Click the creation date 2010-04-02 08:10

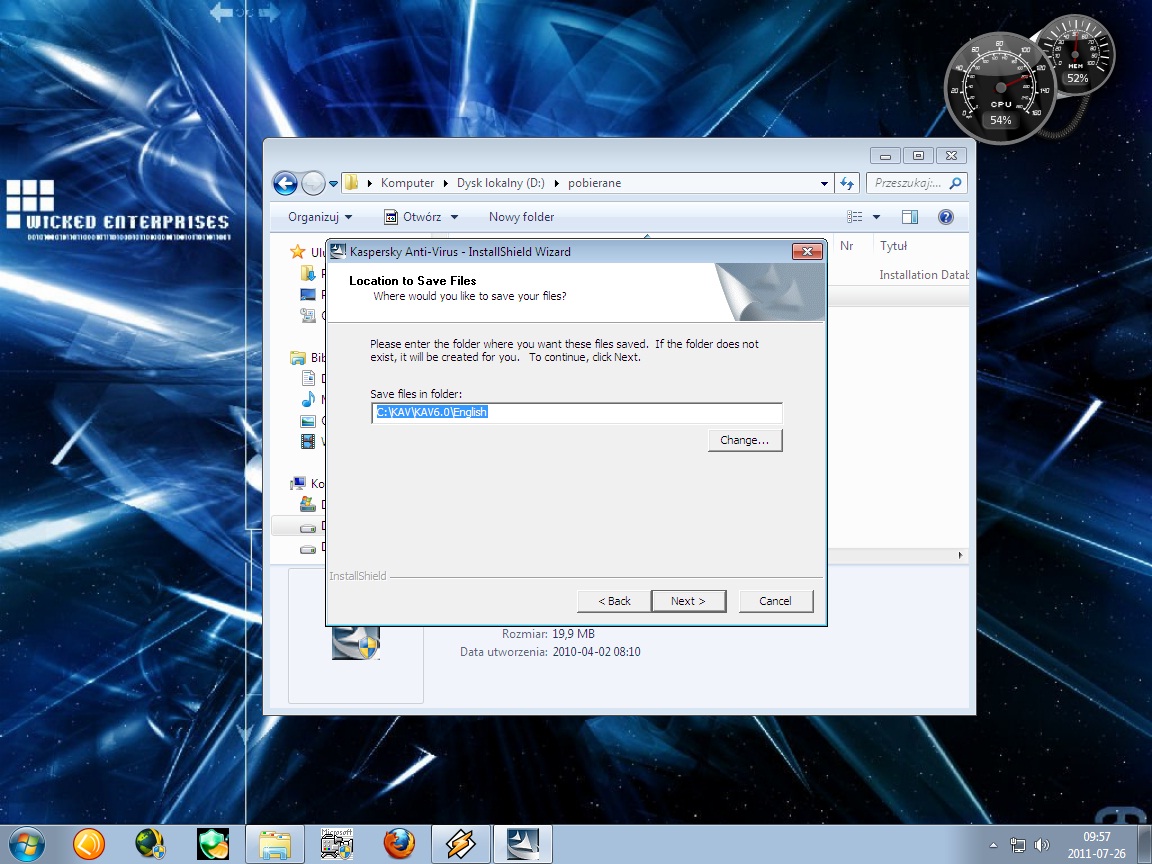pos(597,652)
